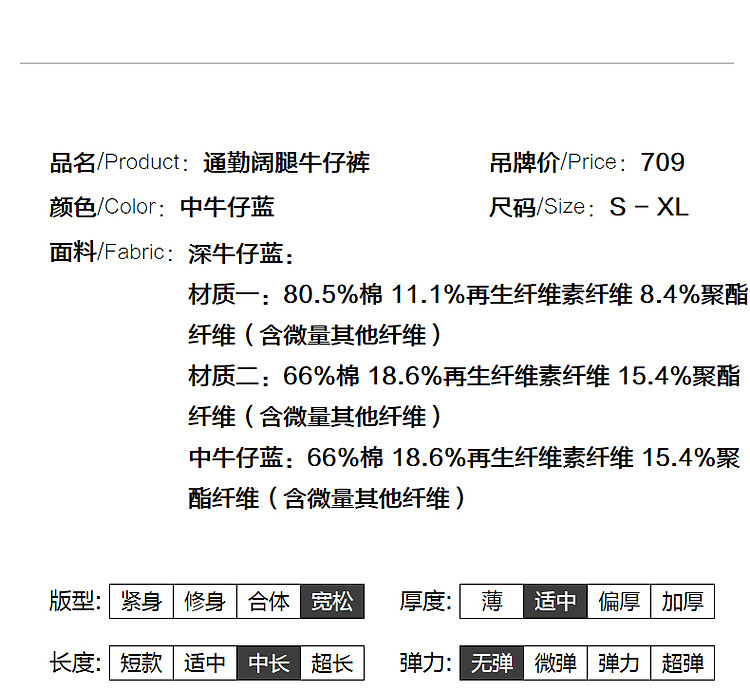Choose 适中 in the 长度 row
The width and height of the screenshot is (750, 690).
[205, 662]
